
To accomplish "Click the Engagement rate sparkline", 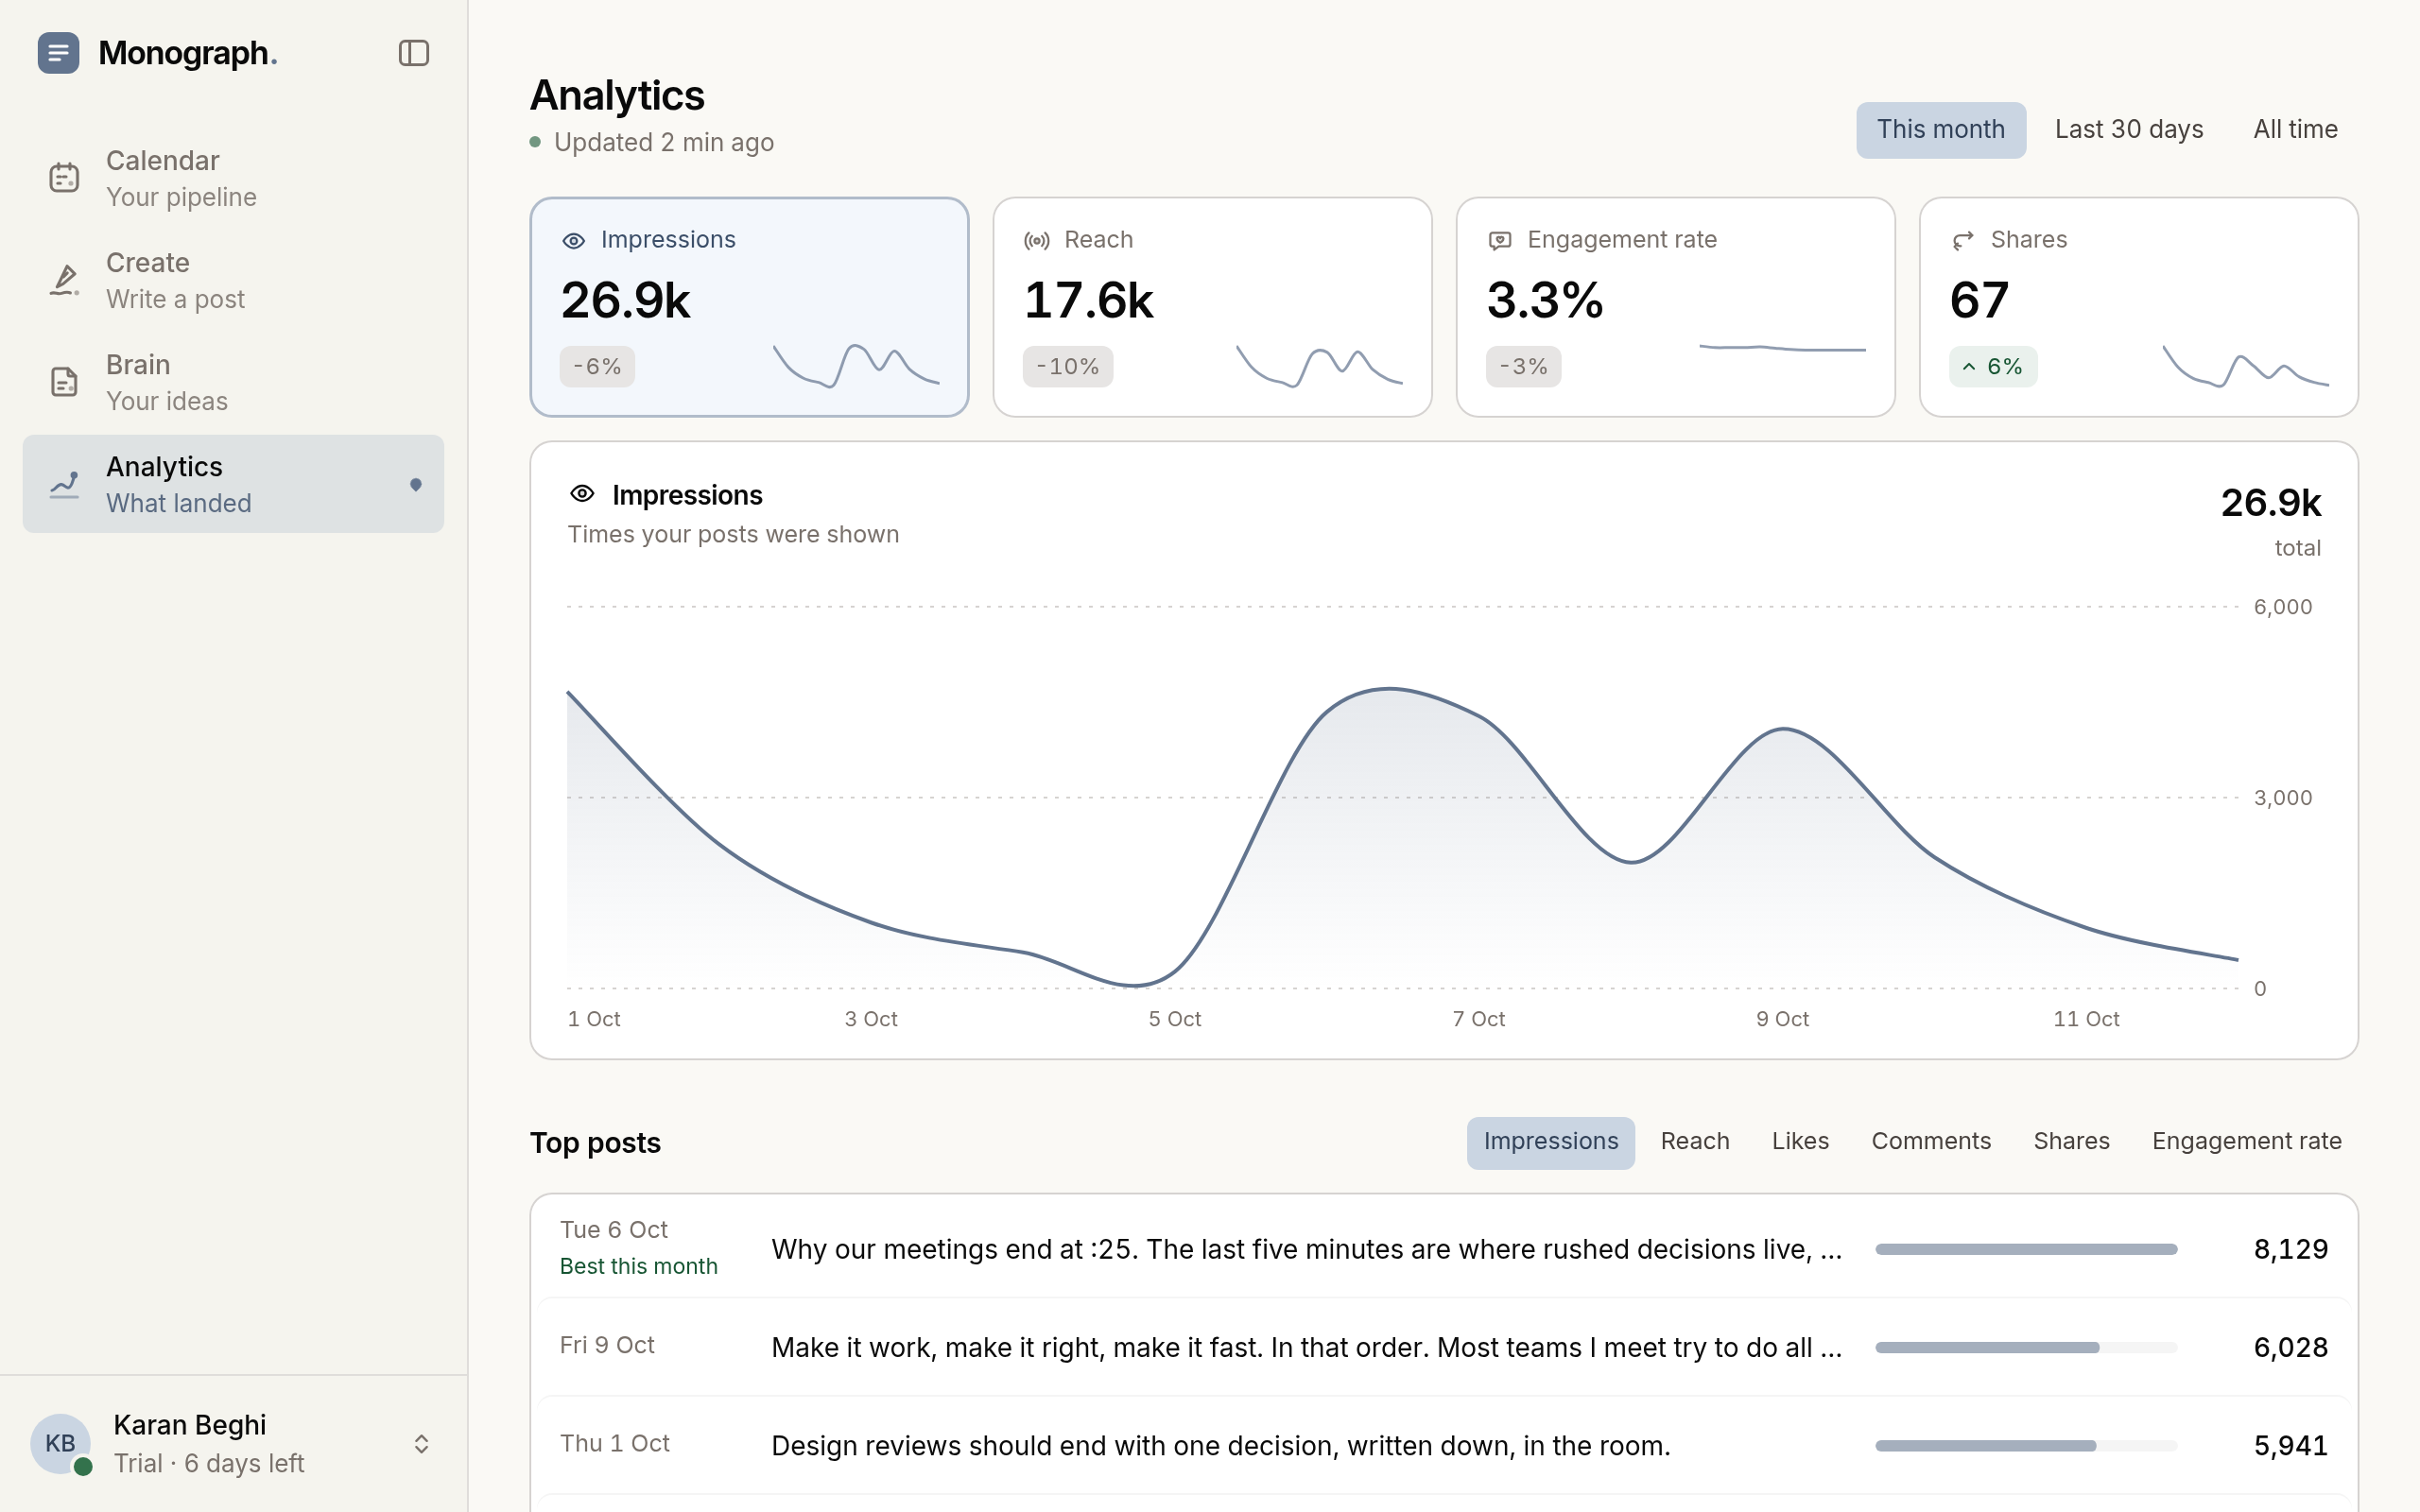I will [x=1782, y=348].
